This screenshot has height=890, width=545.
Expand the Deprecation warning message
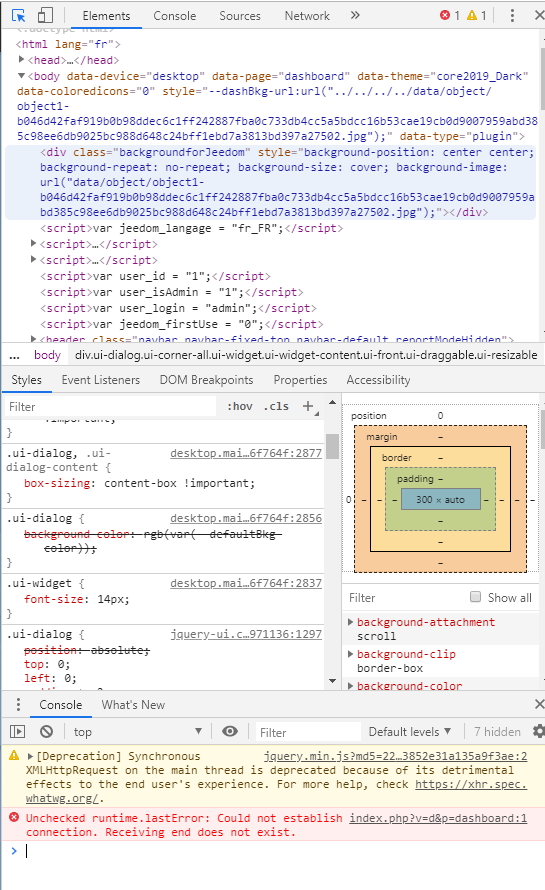[x=31, y=756]
